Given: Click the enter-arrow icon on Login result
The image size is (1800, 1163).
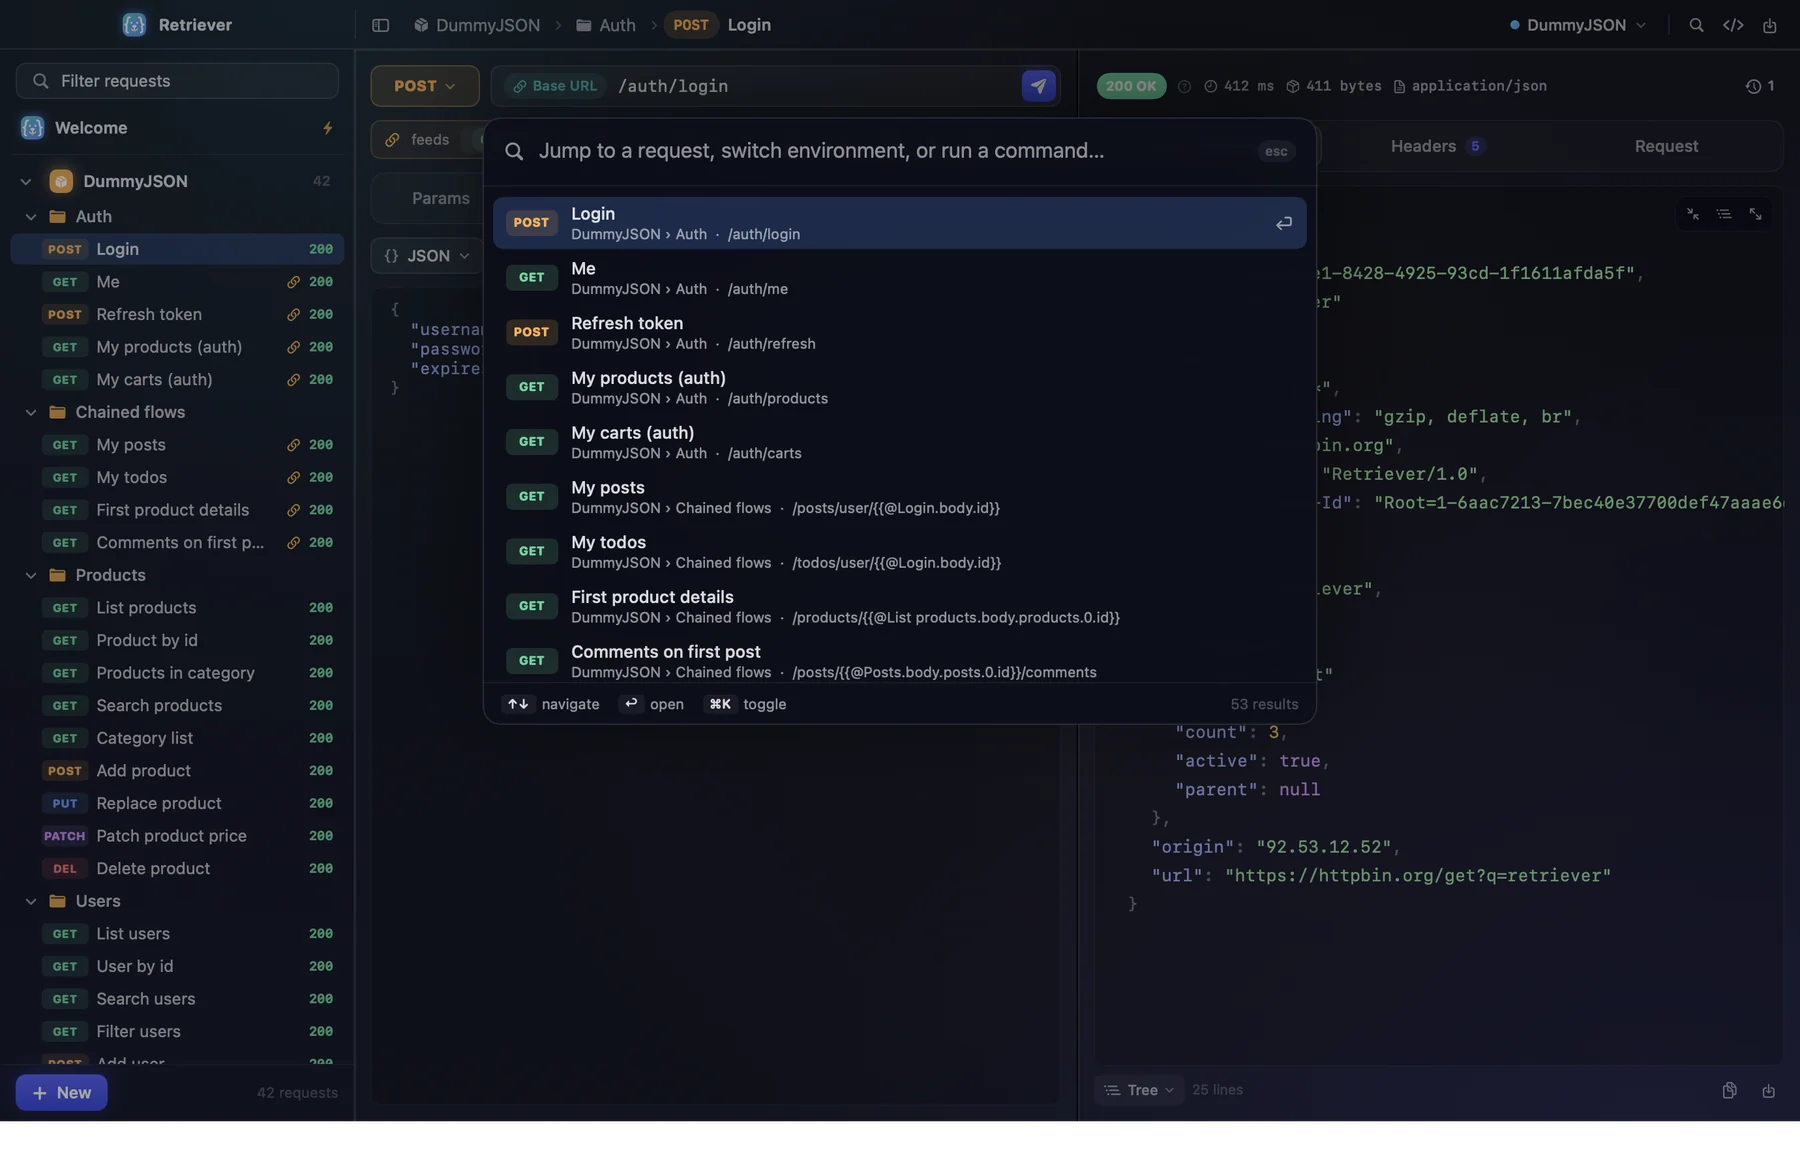Looking at the screenshot, I should click(1283, 223).
